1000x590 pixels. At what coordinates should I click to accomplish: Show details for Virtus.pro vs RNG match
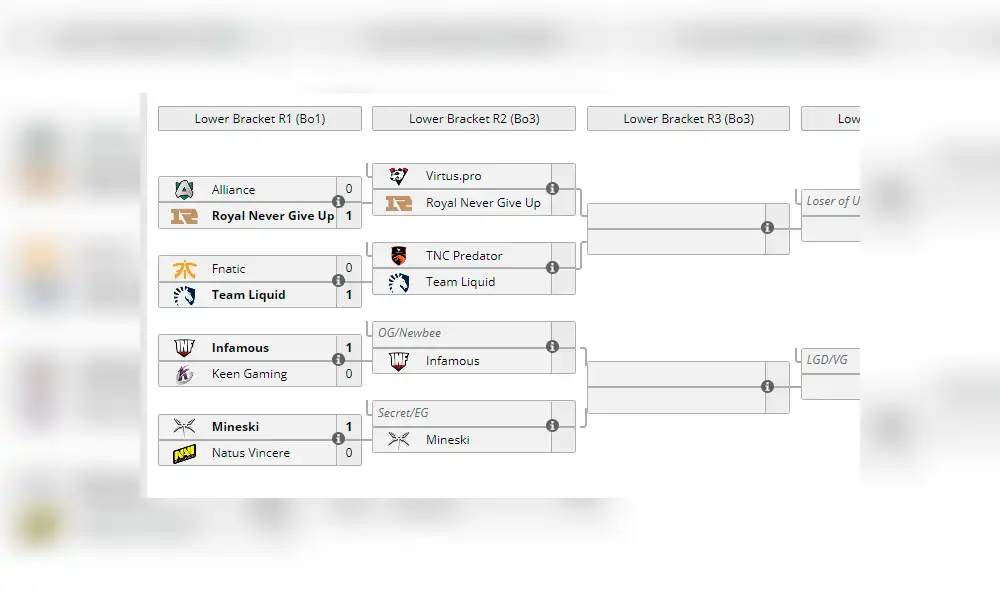pyautogui.click(x=552, y=189)
